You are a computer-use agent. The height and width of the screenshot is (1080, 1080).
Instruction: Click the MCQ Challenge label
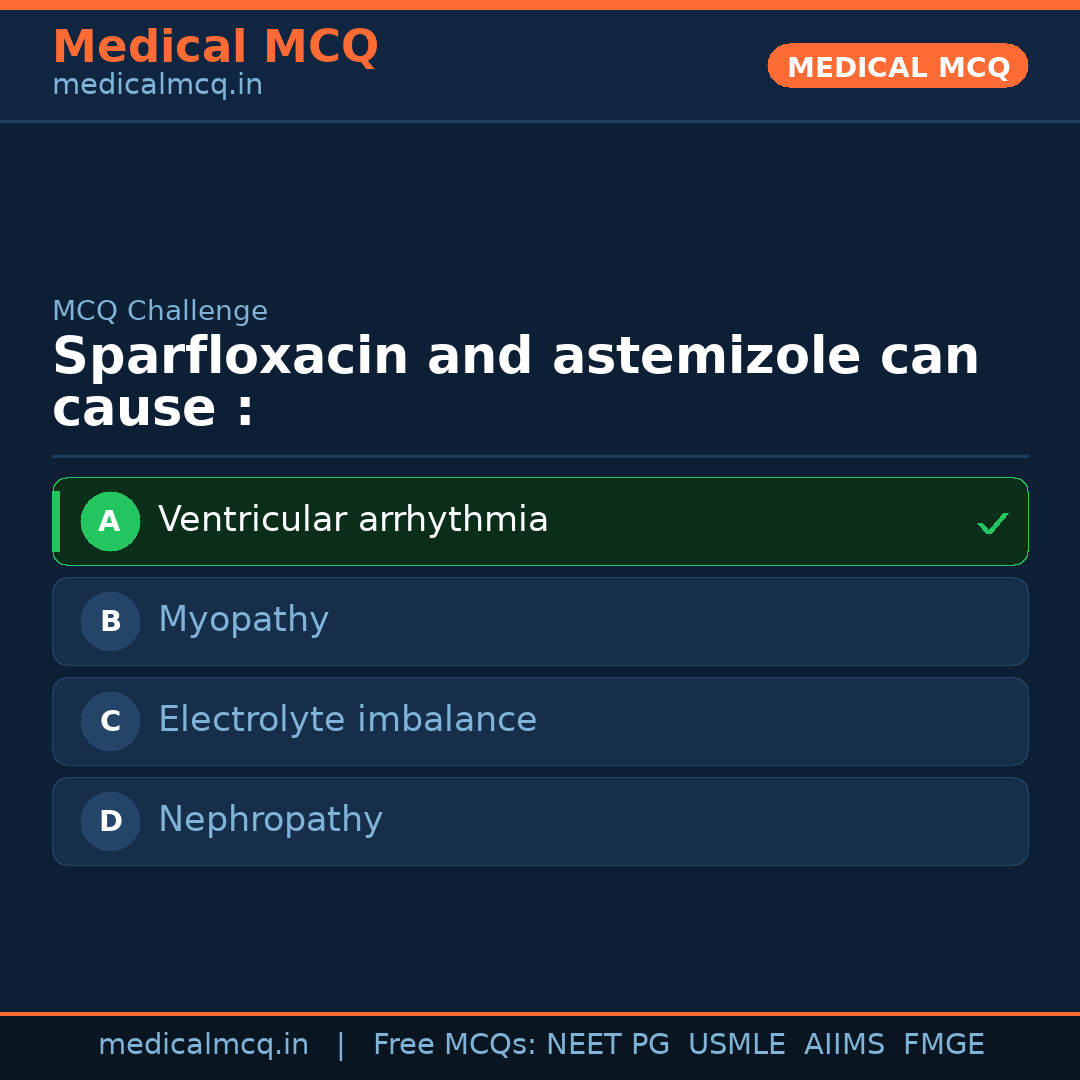tap(160, 311)
